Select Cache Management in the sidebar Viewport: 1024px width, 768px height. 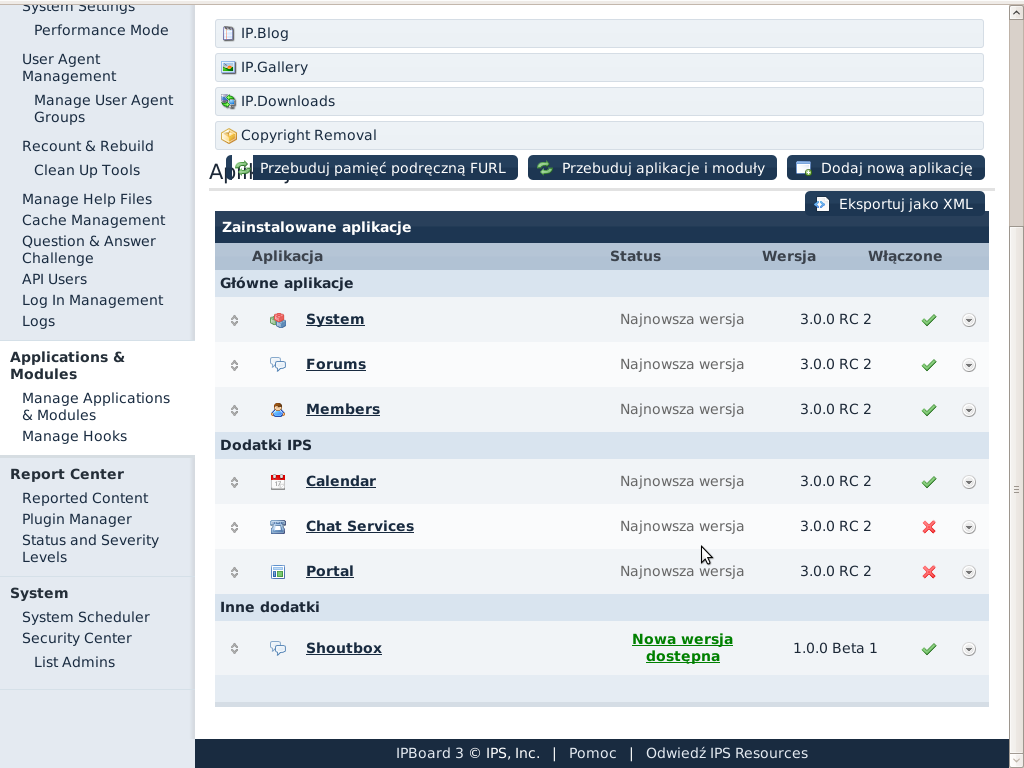pos(94,220)
